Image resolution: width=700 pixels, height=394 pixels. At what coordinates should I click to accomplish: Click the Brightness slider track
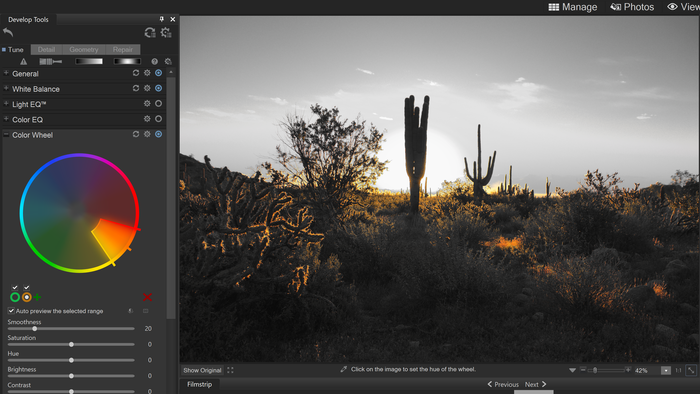[x=71, y=376]
